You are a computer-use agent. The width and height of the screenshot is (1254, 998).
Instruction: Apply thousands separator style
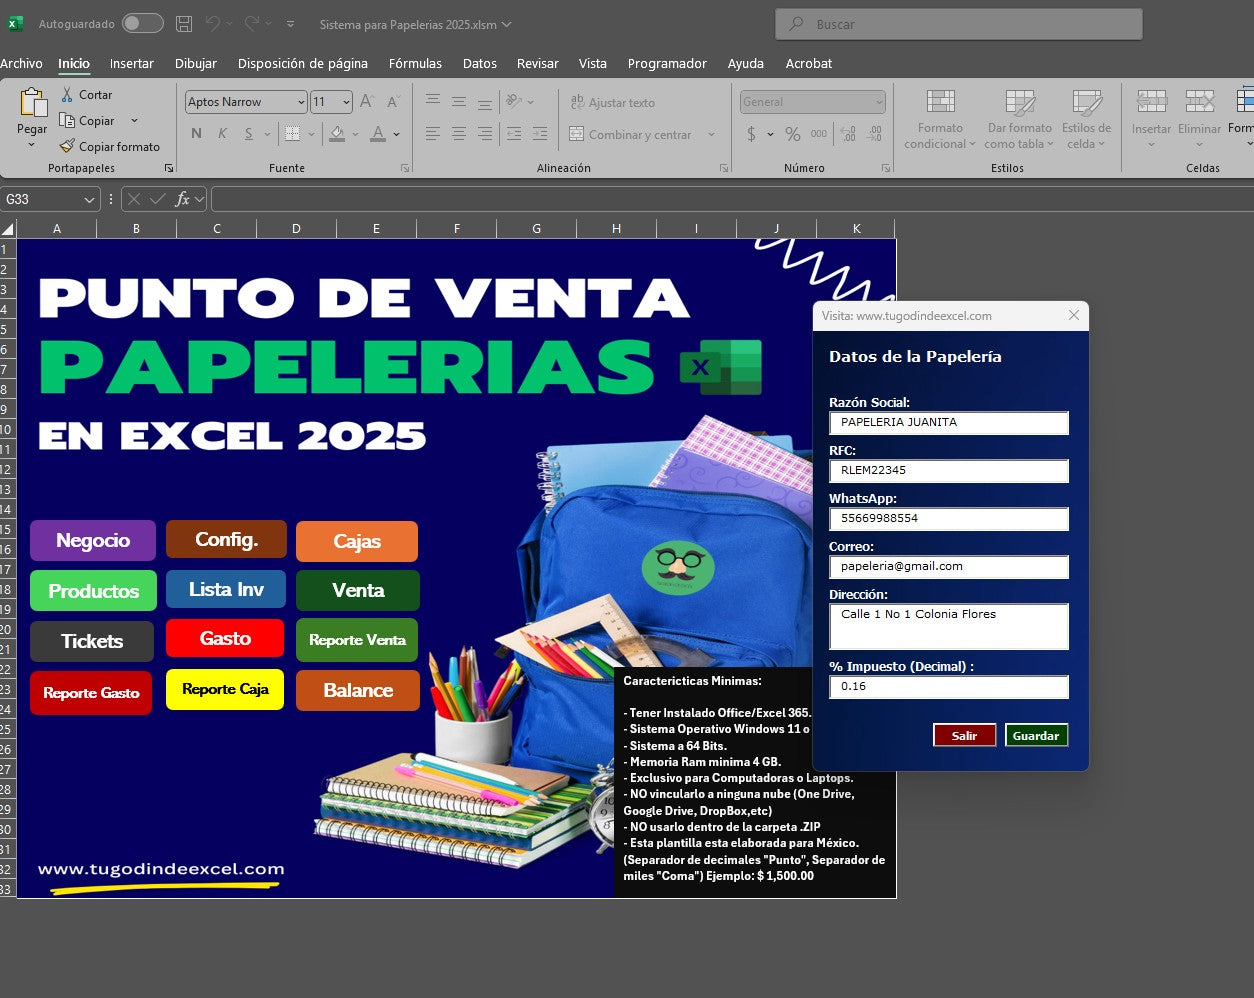pos(819,134)
